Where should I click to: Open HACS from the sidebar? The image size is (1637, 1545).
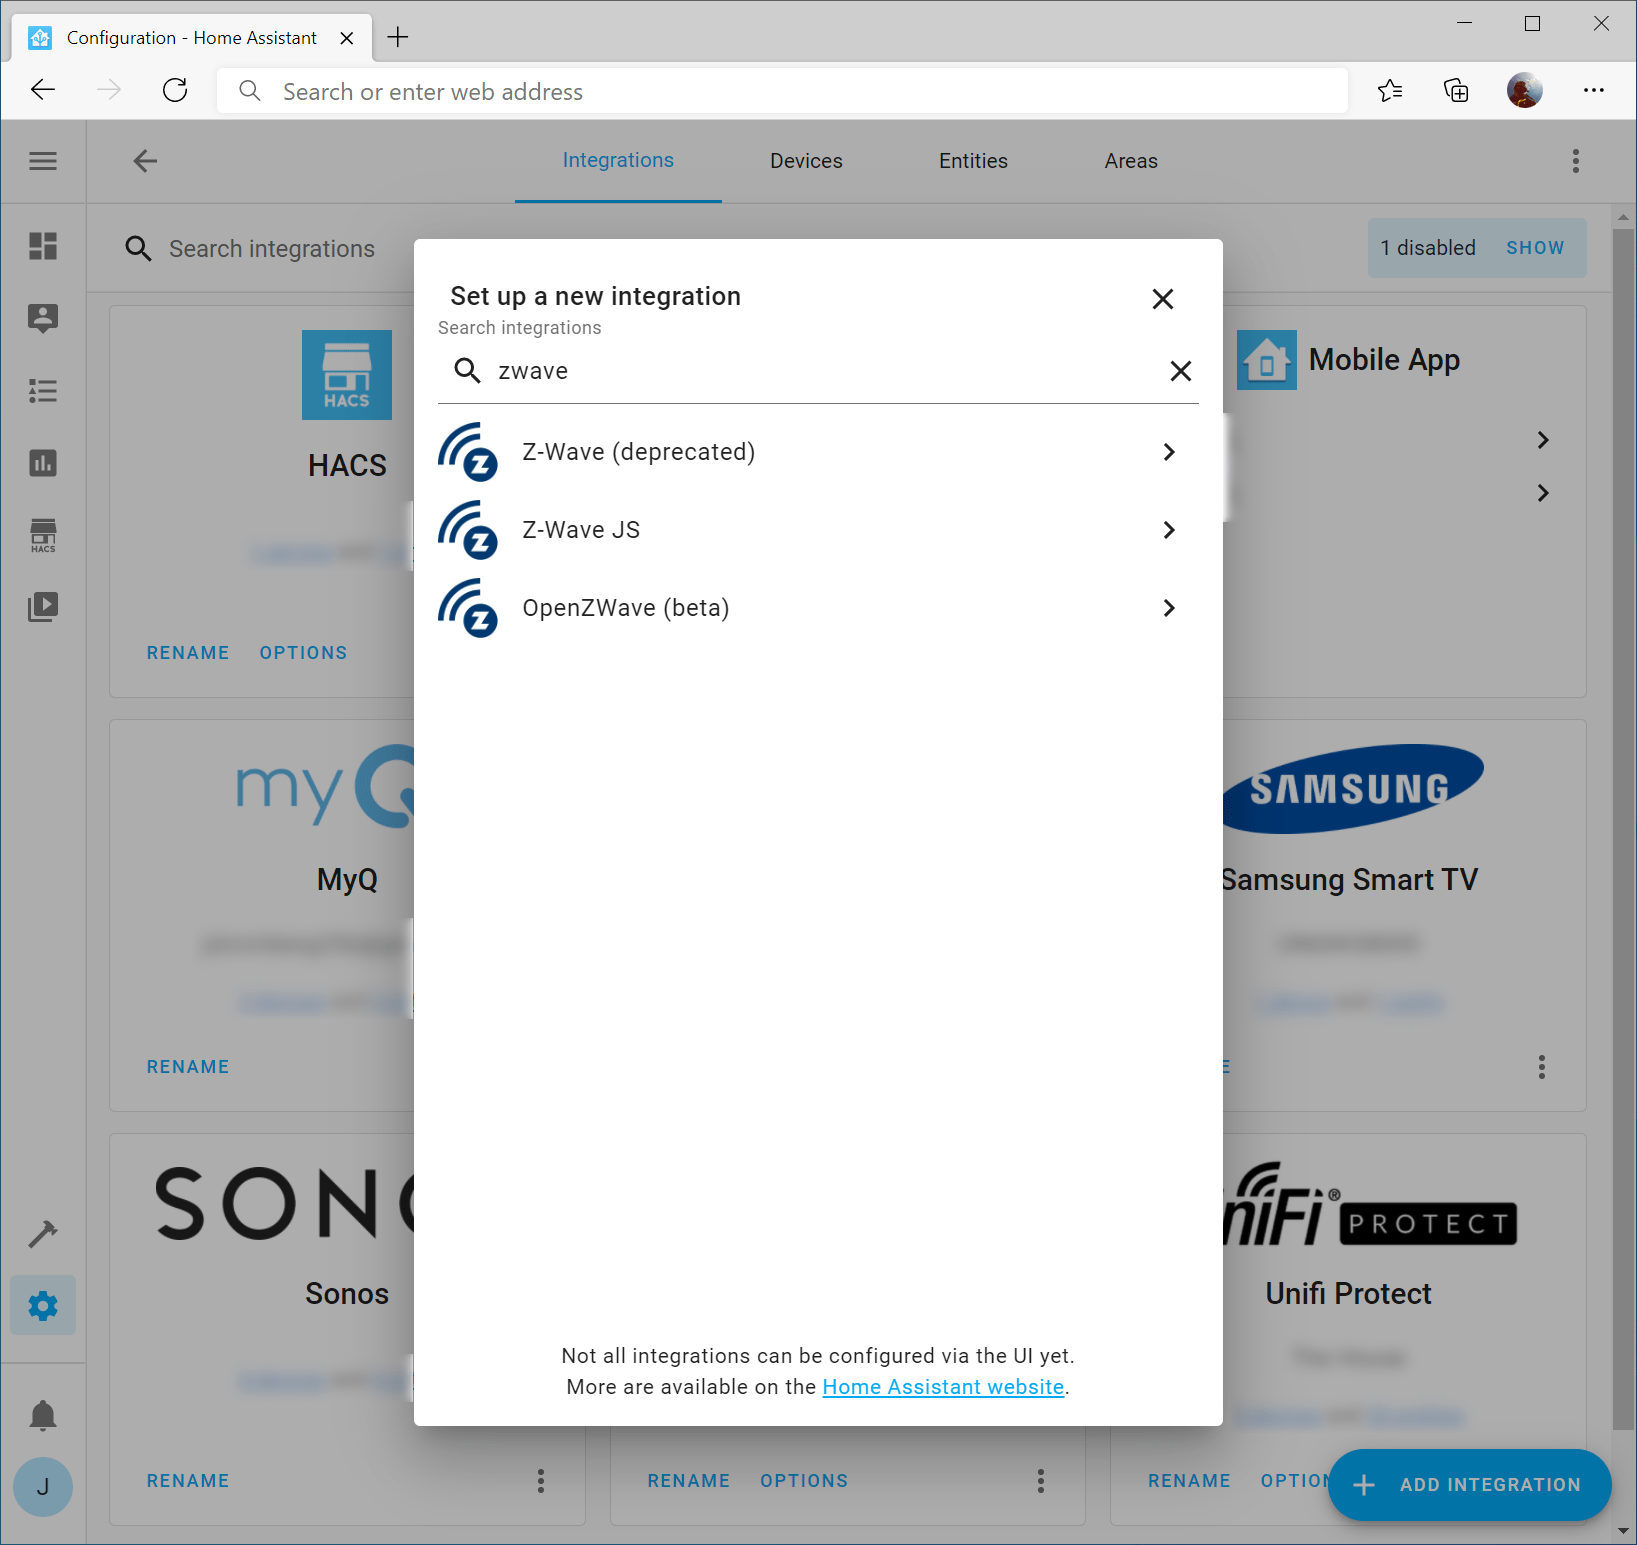pos(43,535)
